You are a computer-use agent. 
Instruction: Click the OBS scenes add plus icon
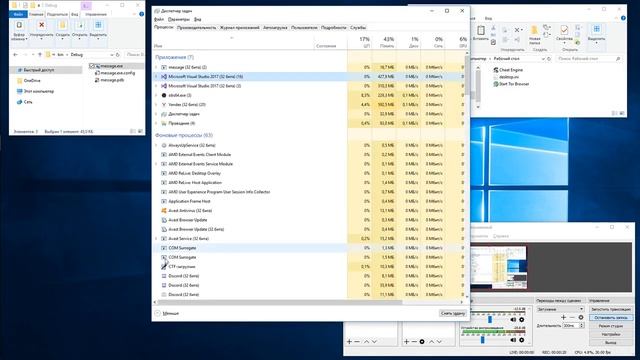(x=349, y=341)
